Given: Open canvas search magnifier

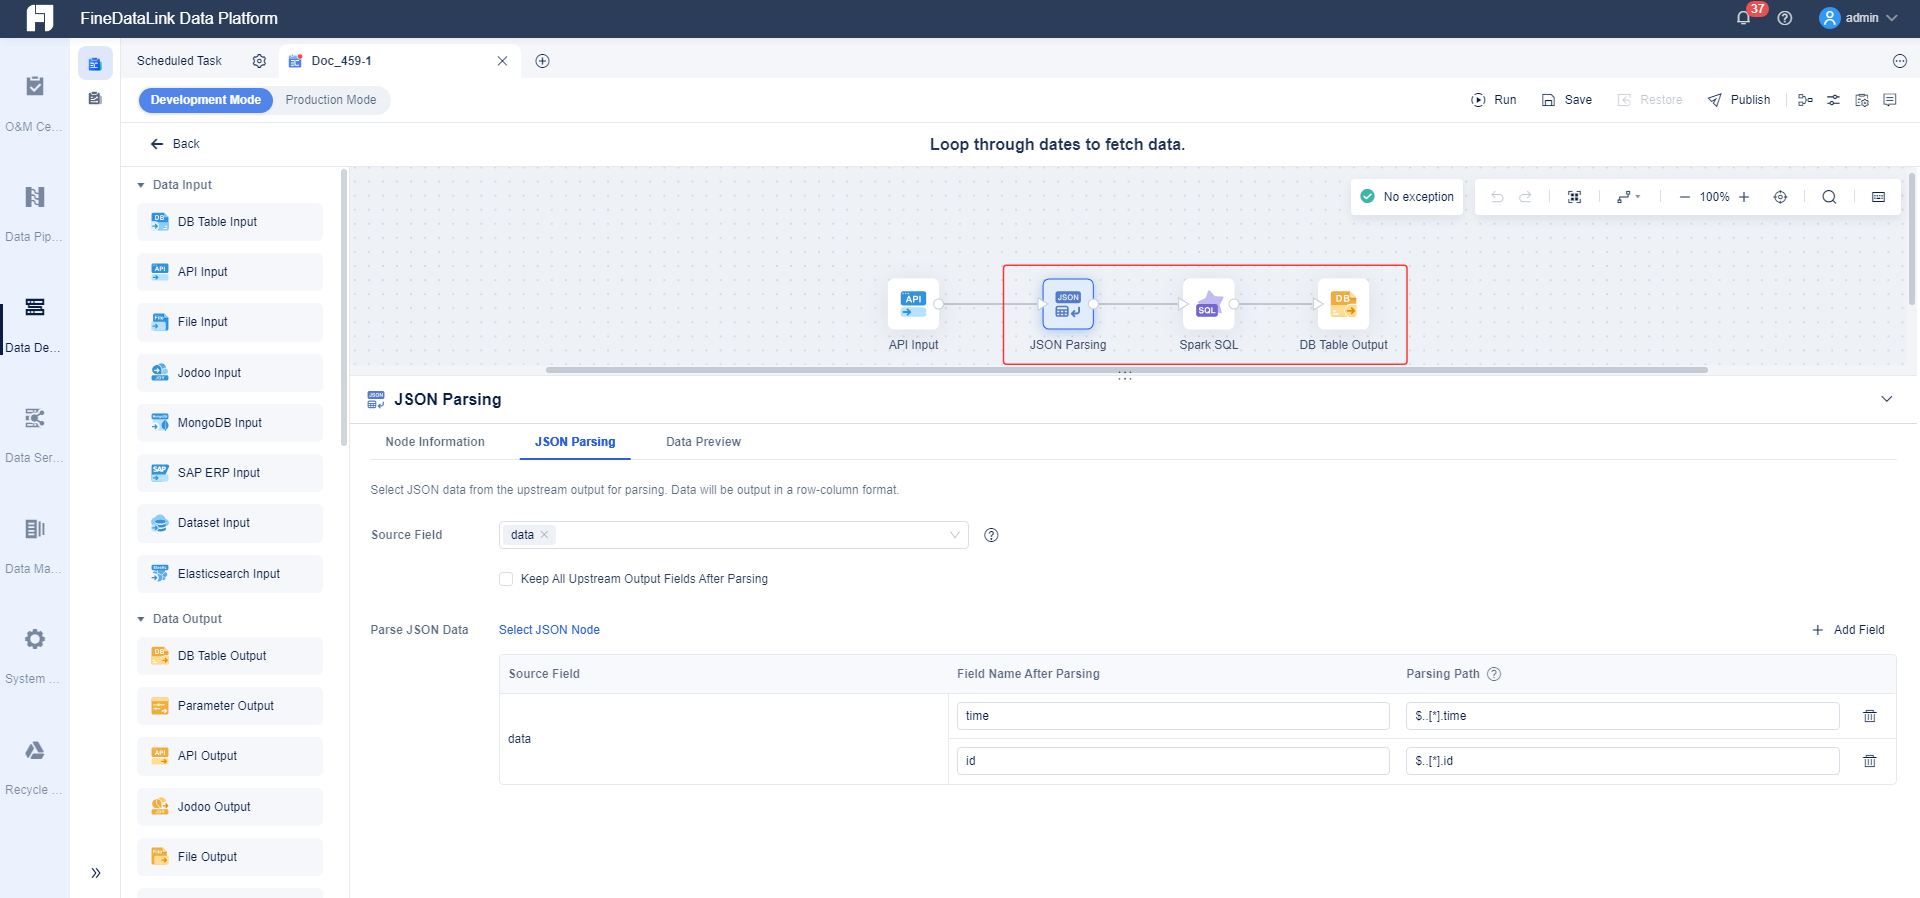Looking at the screenshot, I should tap(1829, 197).
